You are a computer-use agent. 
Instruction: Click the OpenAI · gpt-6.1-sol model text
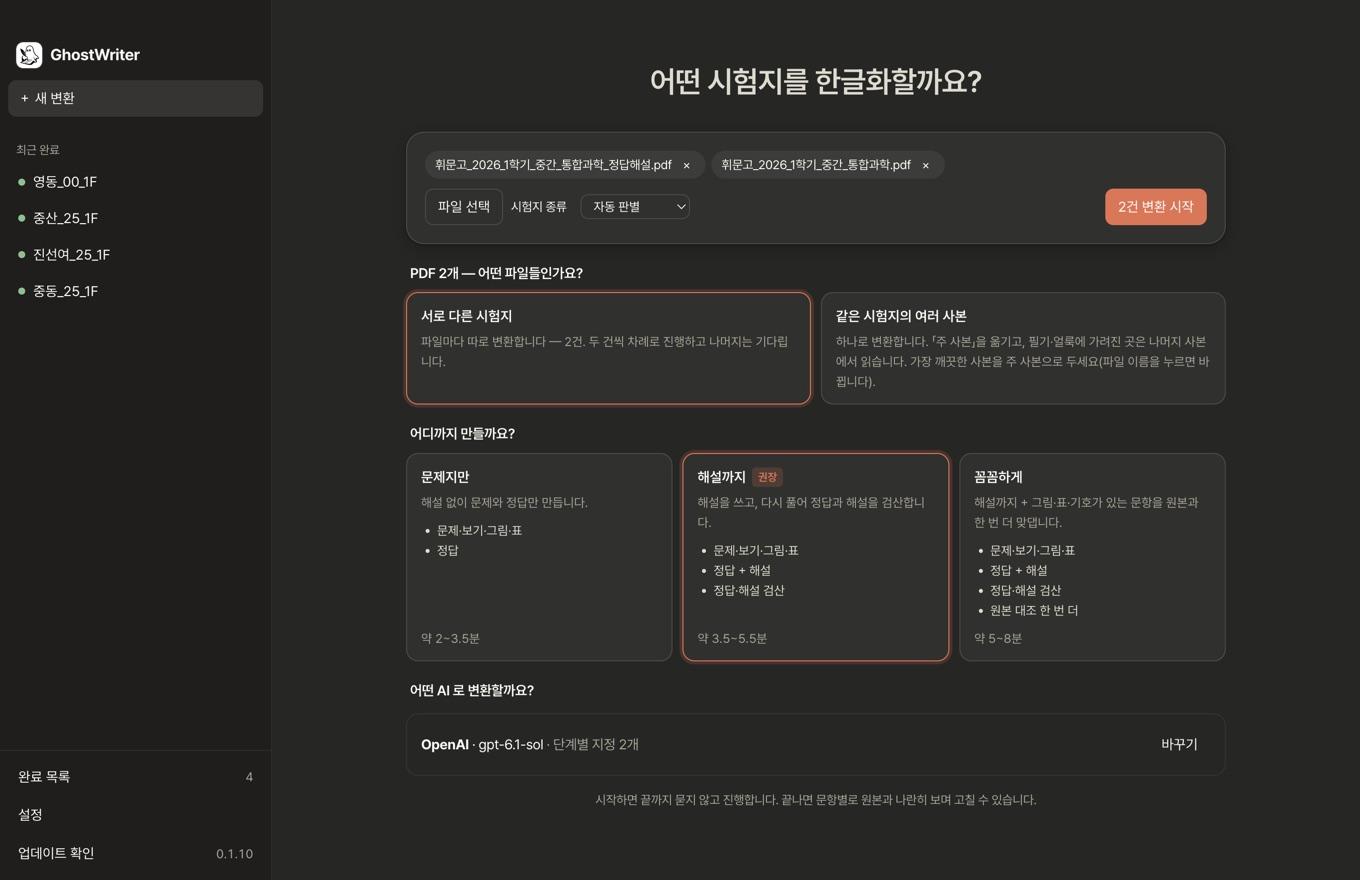tap(482, 745)
